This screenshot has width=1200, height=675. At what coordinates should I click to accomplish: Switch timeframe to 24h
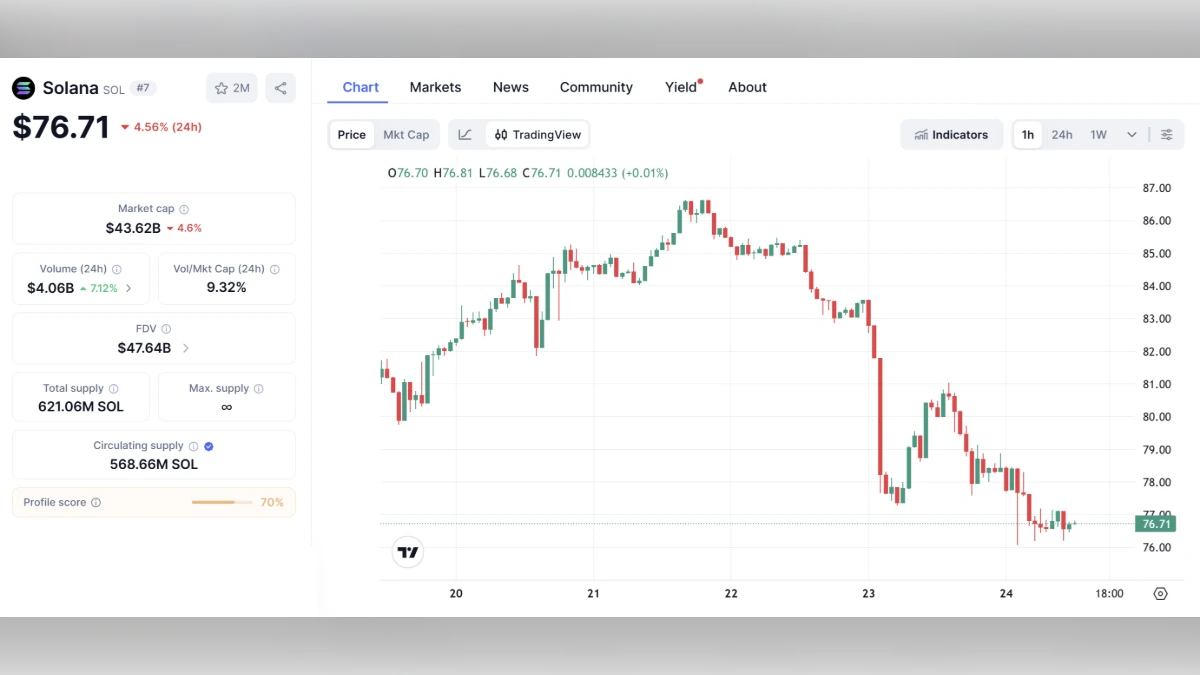click(x=1062, y=134)
